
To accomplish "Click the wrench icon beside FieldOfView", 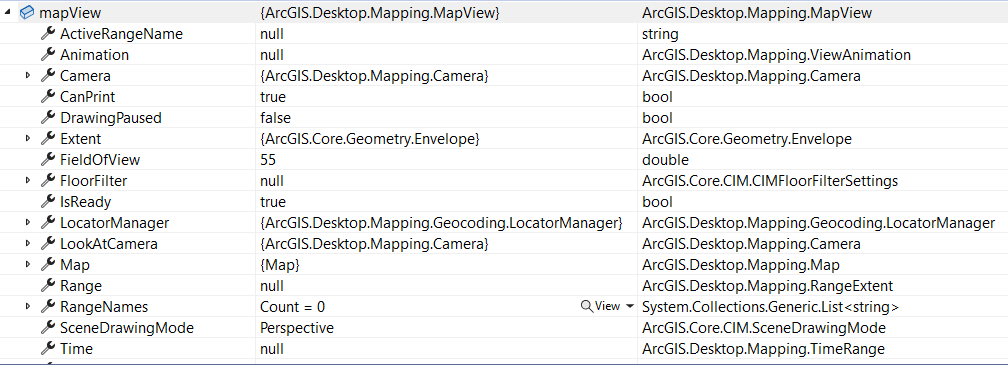I will pos(48,159).
